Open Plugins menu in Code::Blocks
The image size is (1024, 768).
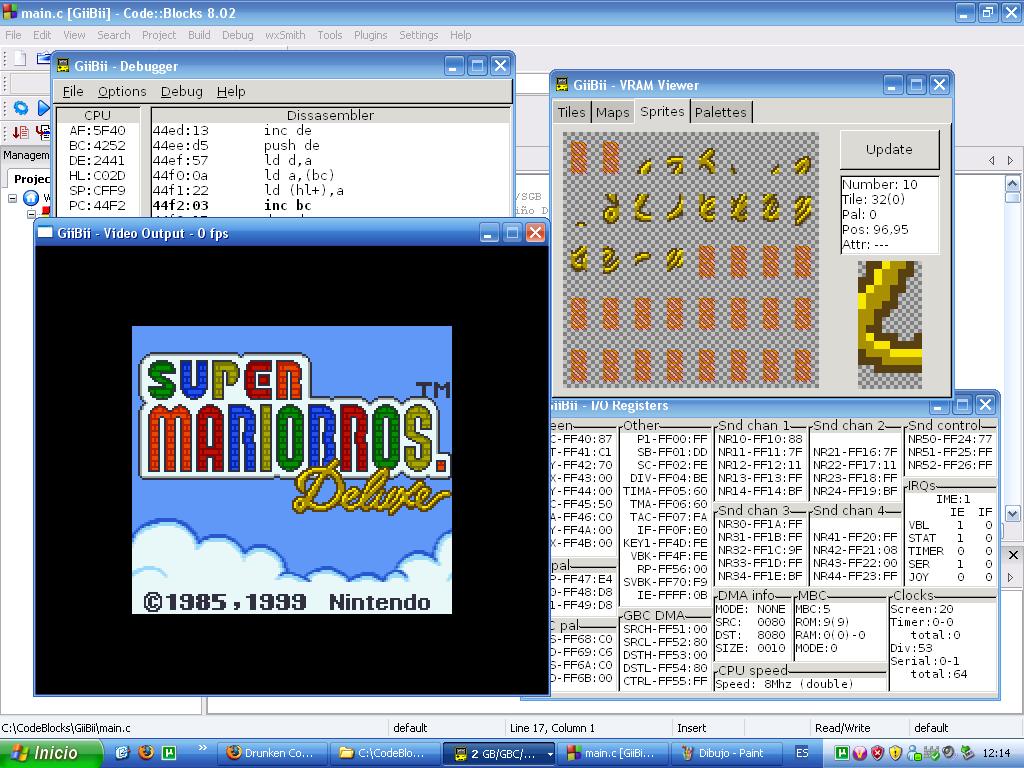[370, 35]
